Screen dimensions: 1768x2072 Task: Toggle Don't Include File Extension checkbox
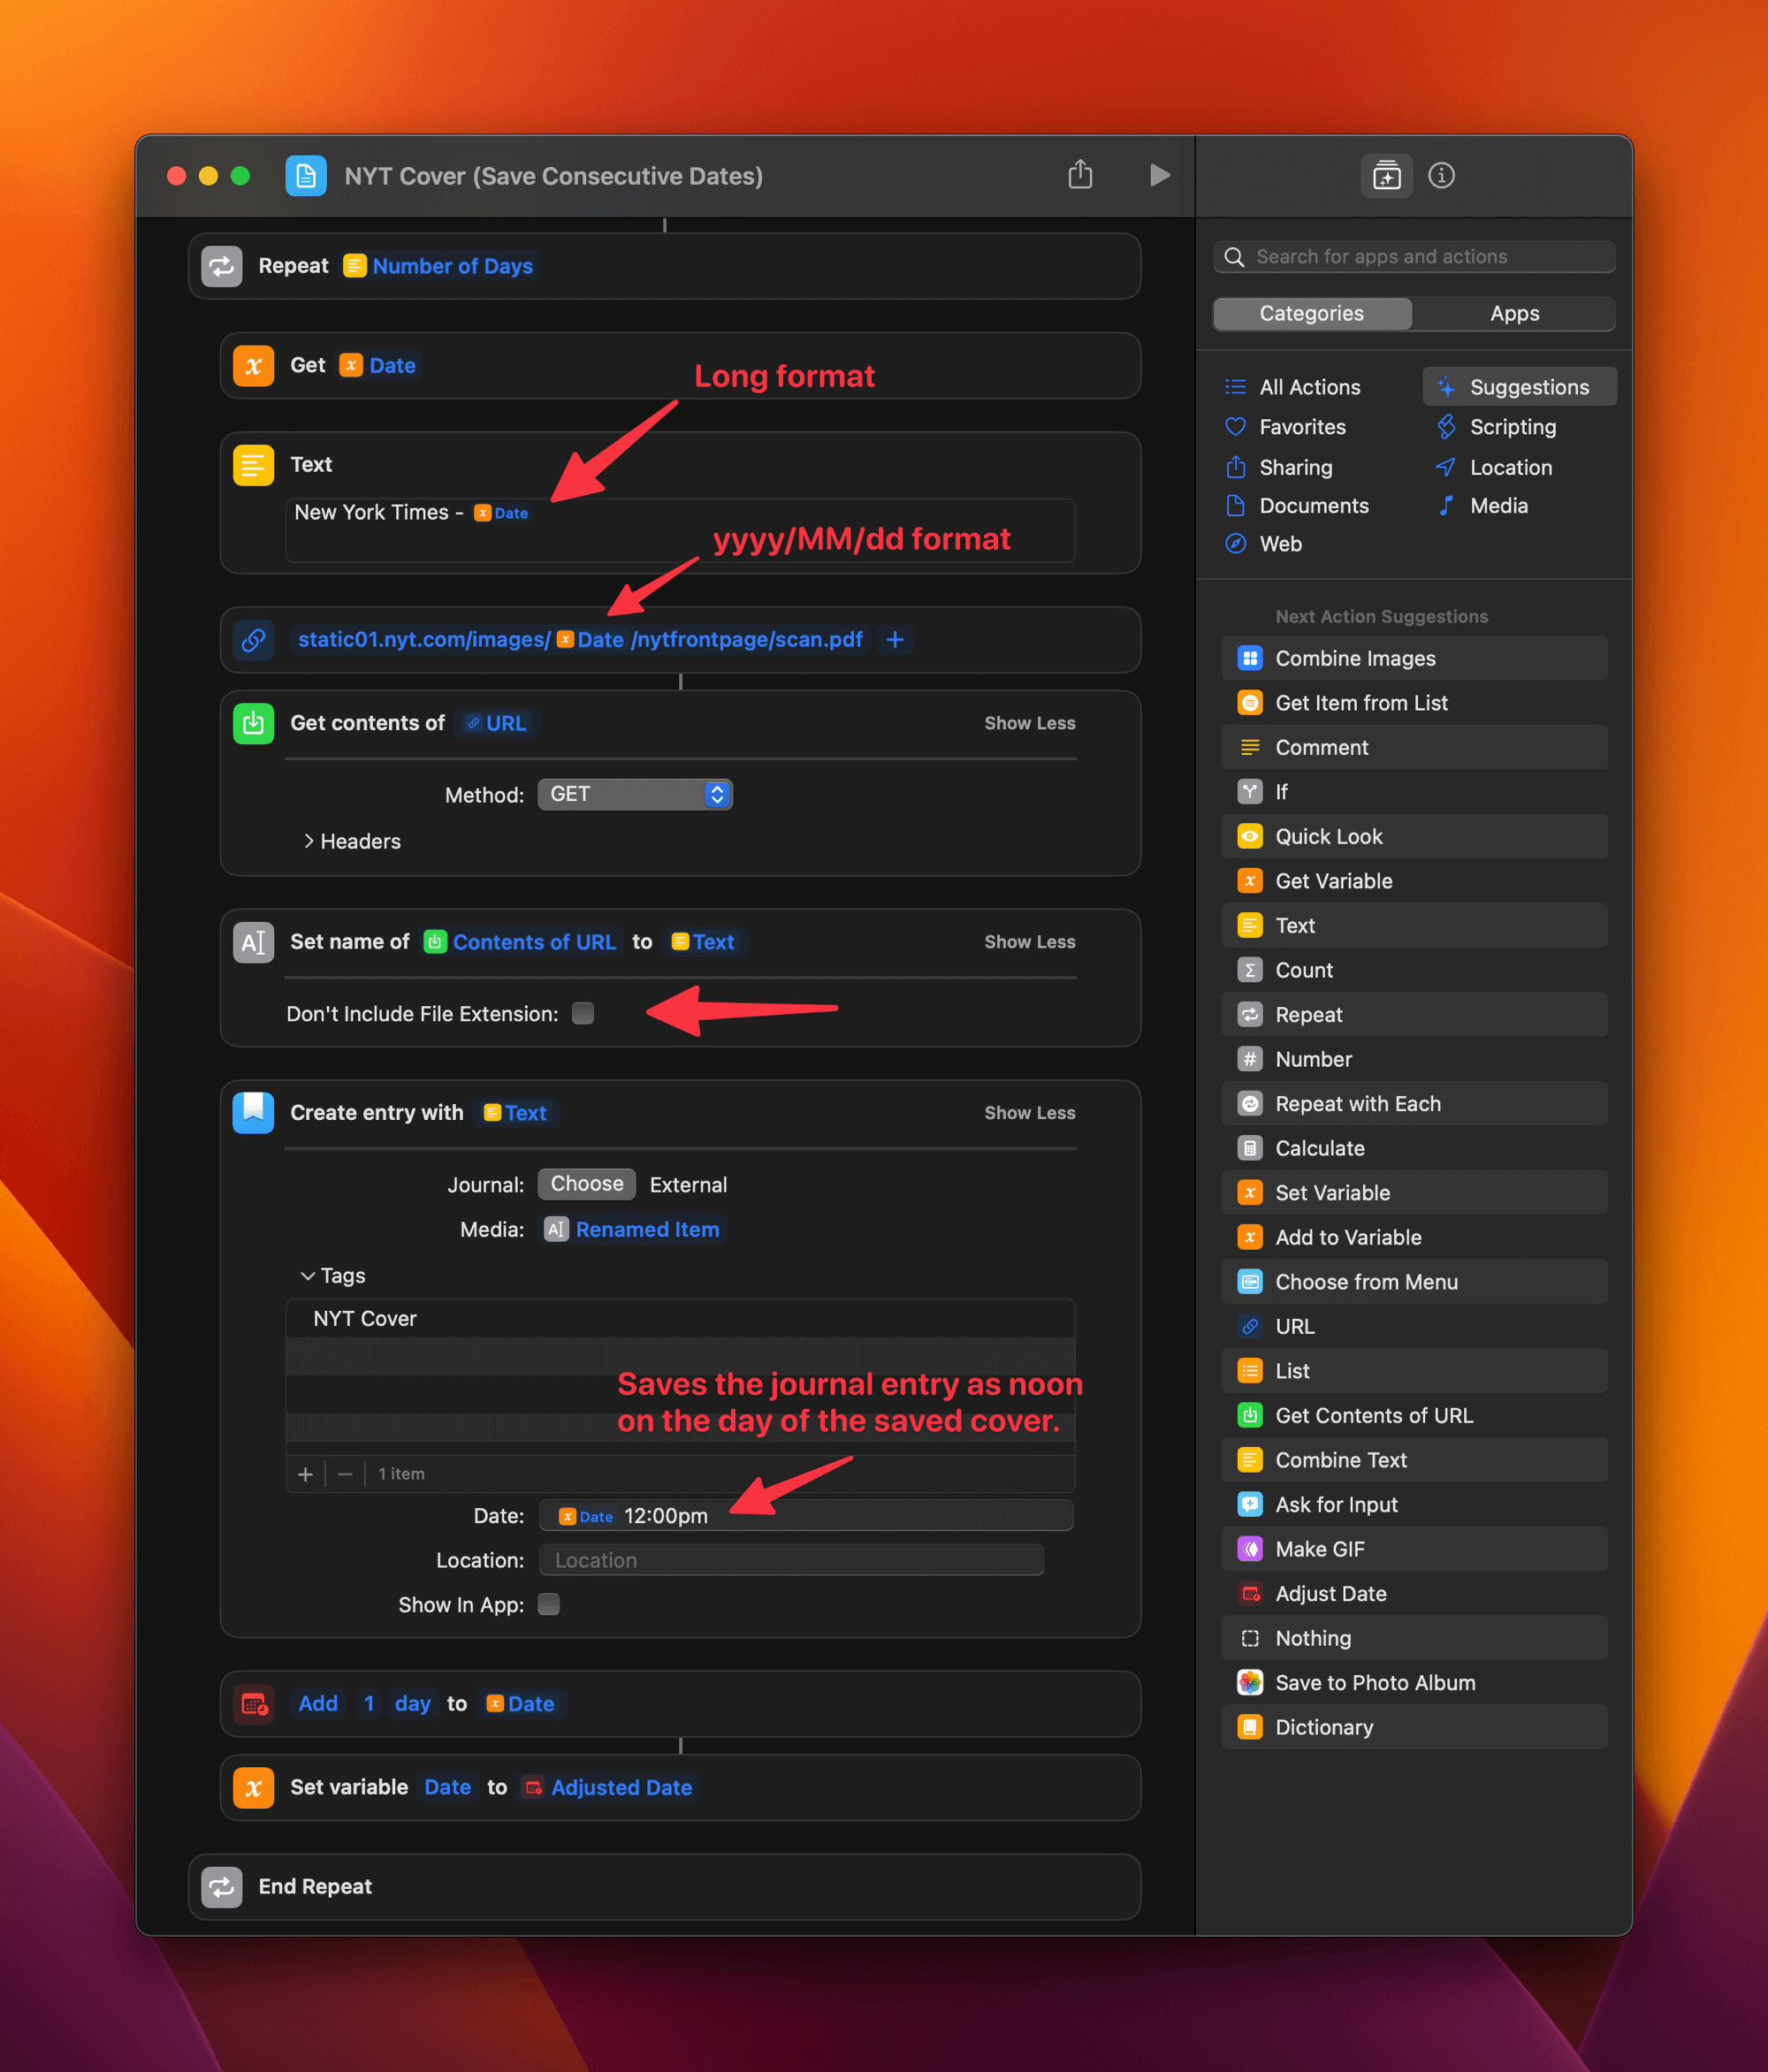pos(583,1014)
